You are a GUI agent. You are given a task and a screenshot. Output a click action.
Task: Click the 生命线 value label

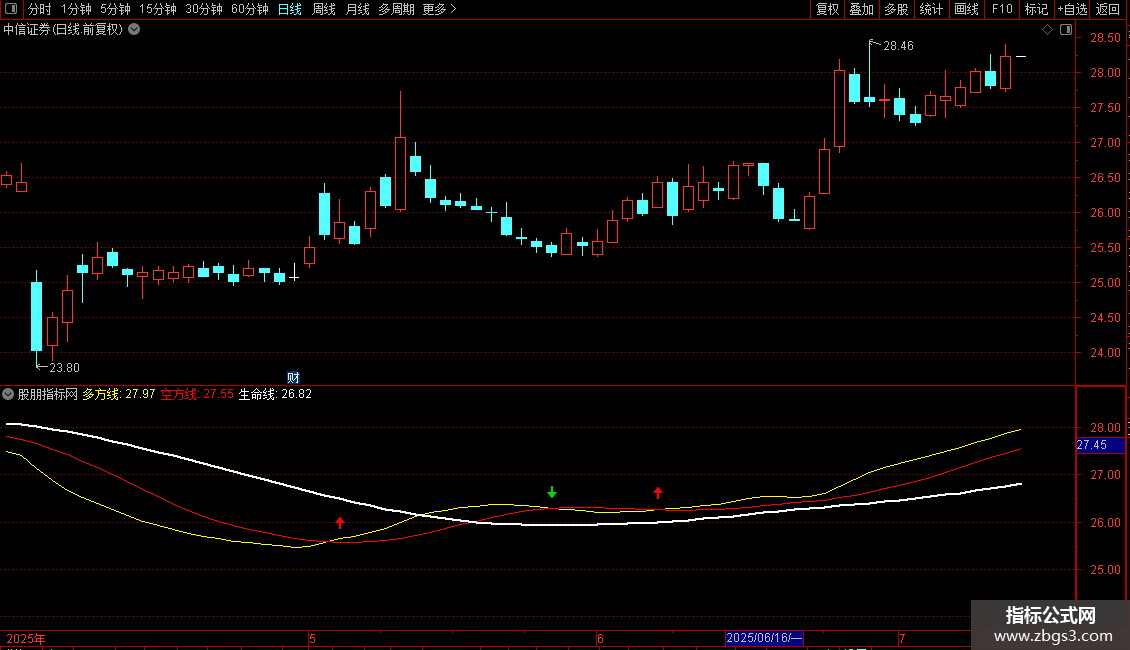pos(275,394)
